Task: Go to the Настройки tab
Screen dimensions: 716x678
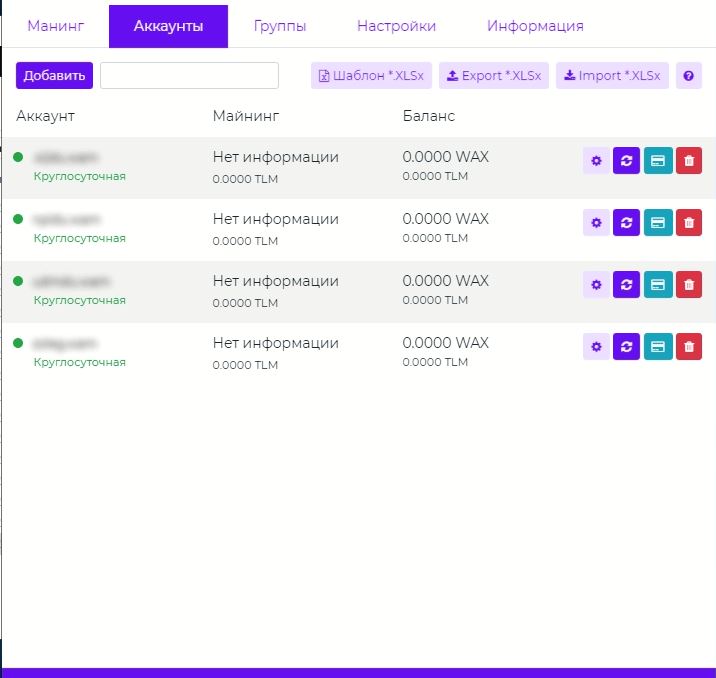Action: click(x=396, y=26)
